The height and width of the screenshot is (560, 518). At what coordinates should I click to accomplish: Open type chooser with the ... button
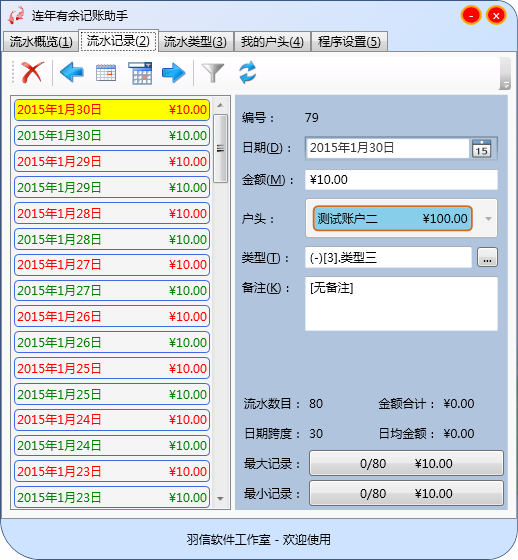pyautogui.click(x=487, y=257)
